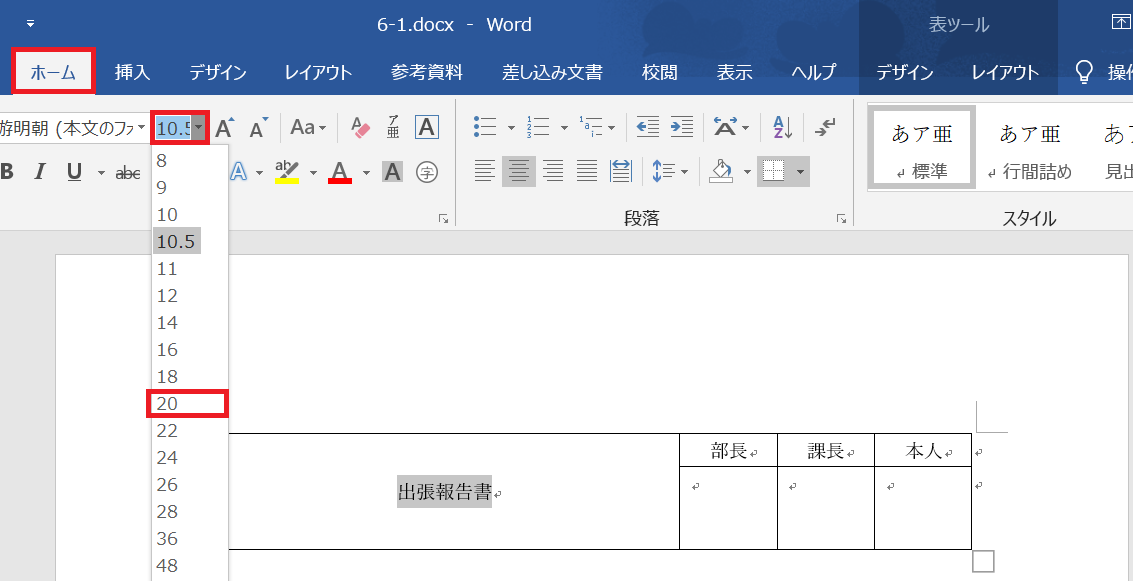Toggle Strikethrough formatting
The width and height of the screenshot is (1133, 581).
point(128,173)
